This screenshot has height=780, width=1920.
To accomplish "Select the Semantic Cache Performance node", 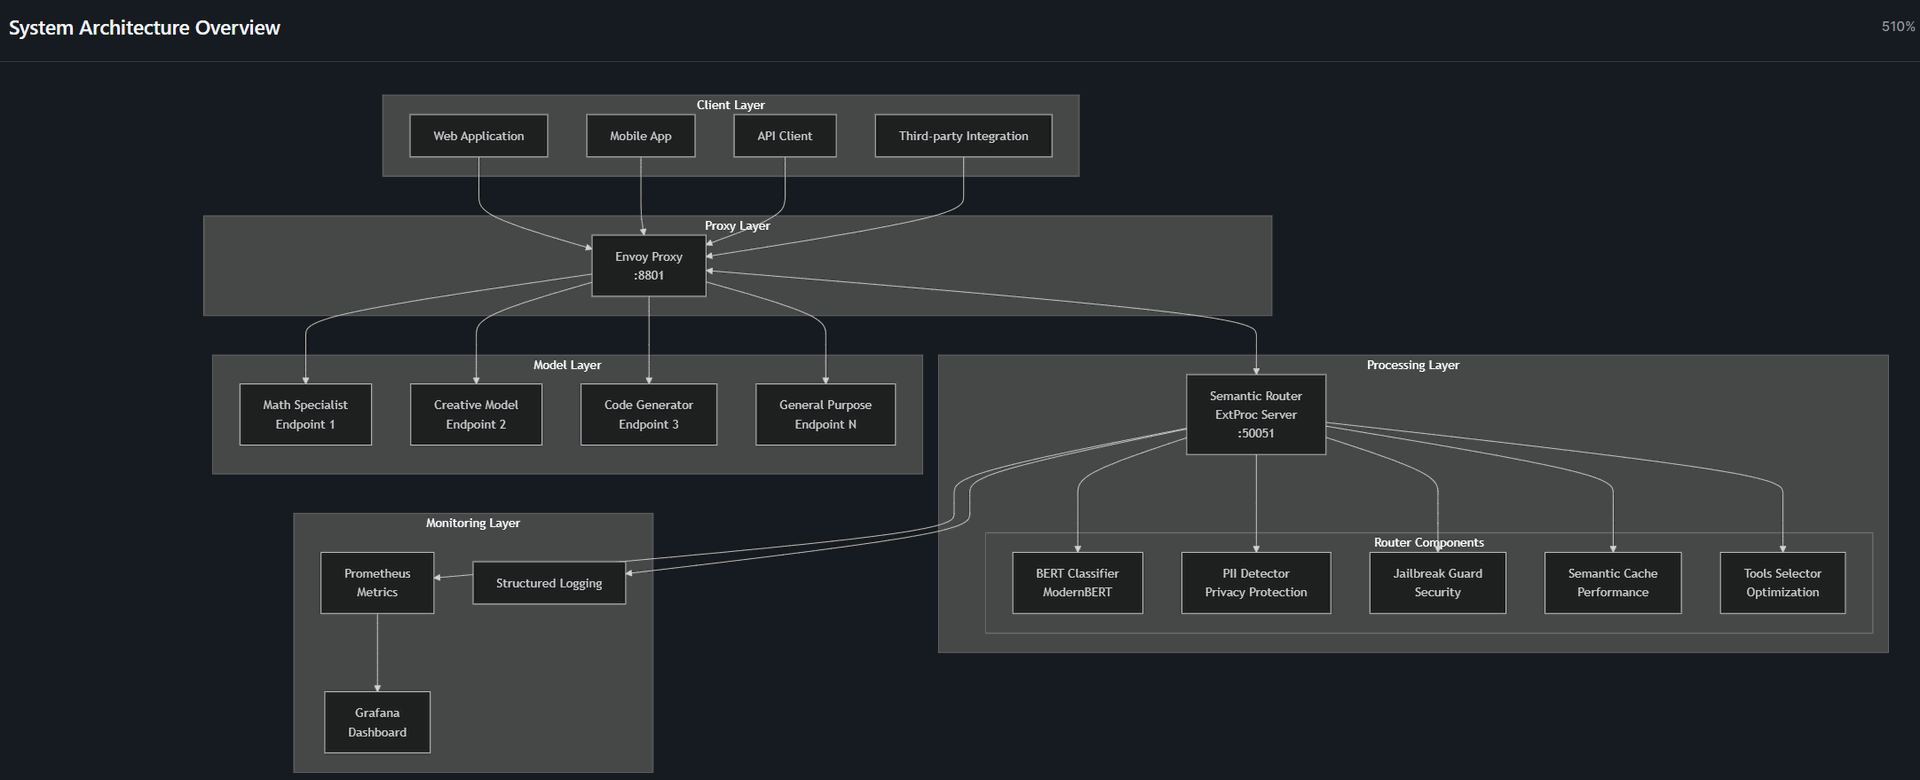I will (x=1612, y=583).
